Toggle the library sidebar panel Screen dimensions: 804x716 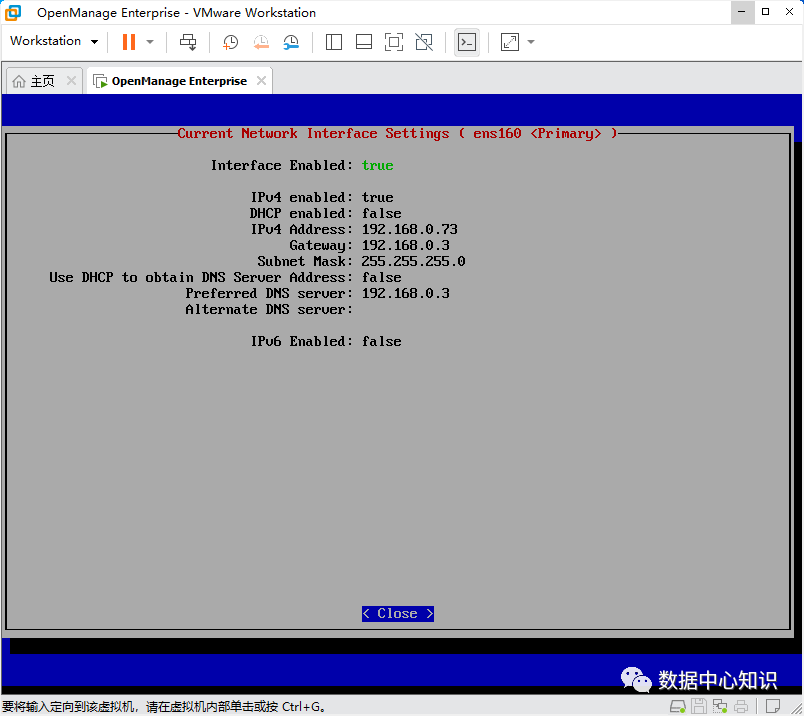[334, 42]
